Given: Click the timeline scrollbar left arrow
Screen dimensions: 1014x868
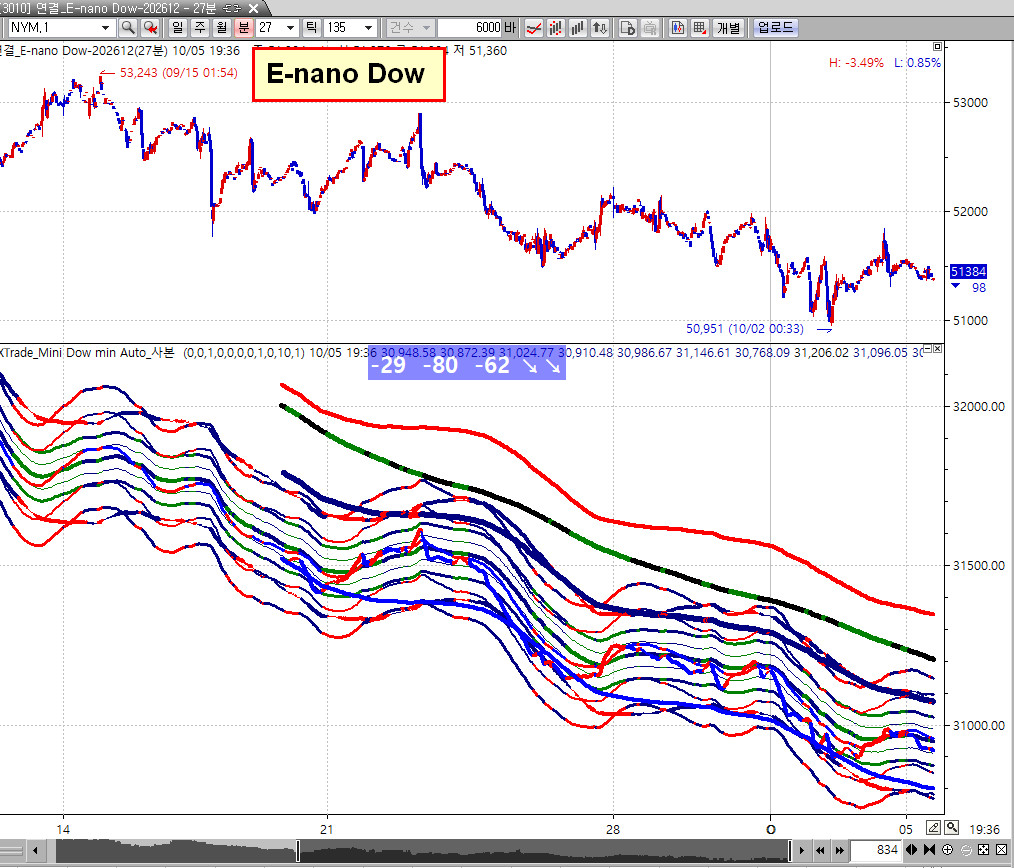Looking at the screenshot, I should pyautogui.click(x=34, y=851).
